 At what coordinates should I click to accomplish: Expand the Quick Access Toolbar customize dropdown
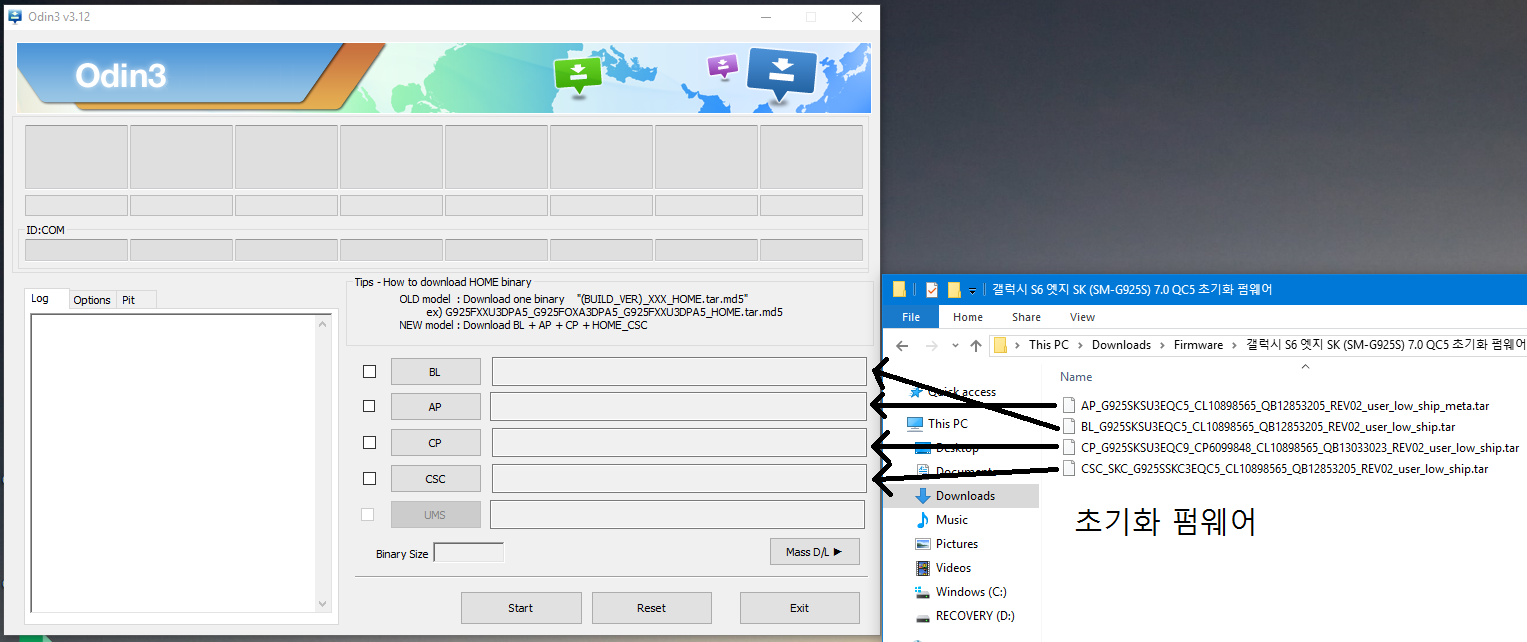pos(972,291)
